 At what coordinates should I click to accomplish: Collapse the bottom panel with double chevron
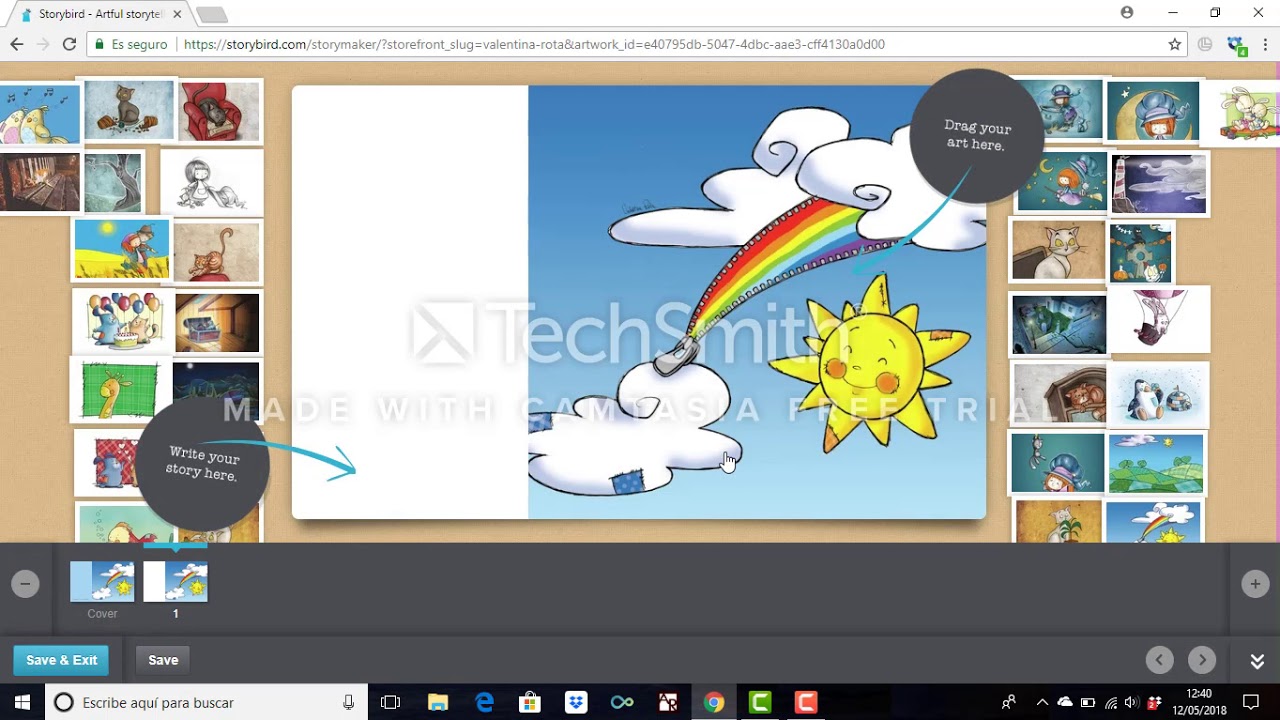[1257, 661]
